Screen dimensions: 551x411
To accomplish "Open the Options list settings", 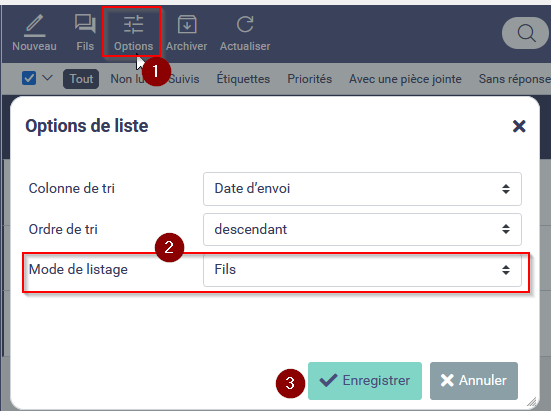I will pyautogui.click(x=133, y=33).
